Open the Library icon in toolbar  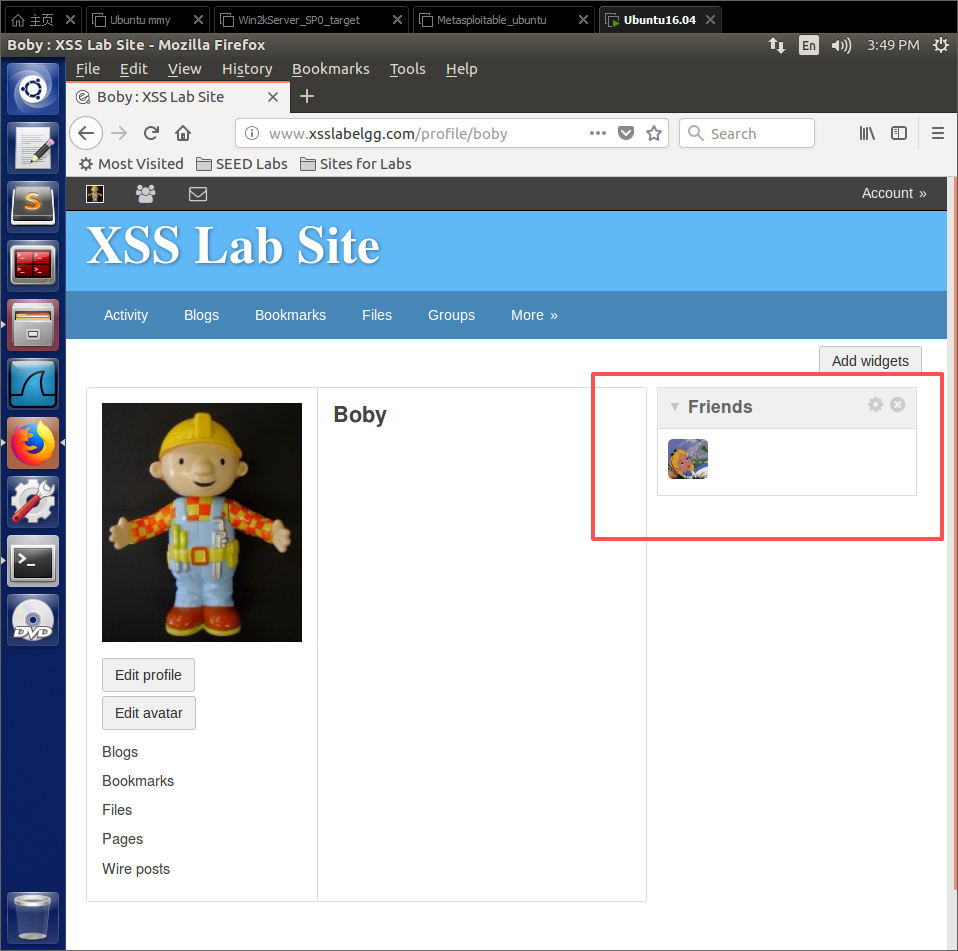click(867, 133)
